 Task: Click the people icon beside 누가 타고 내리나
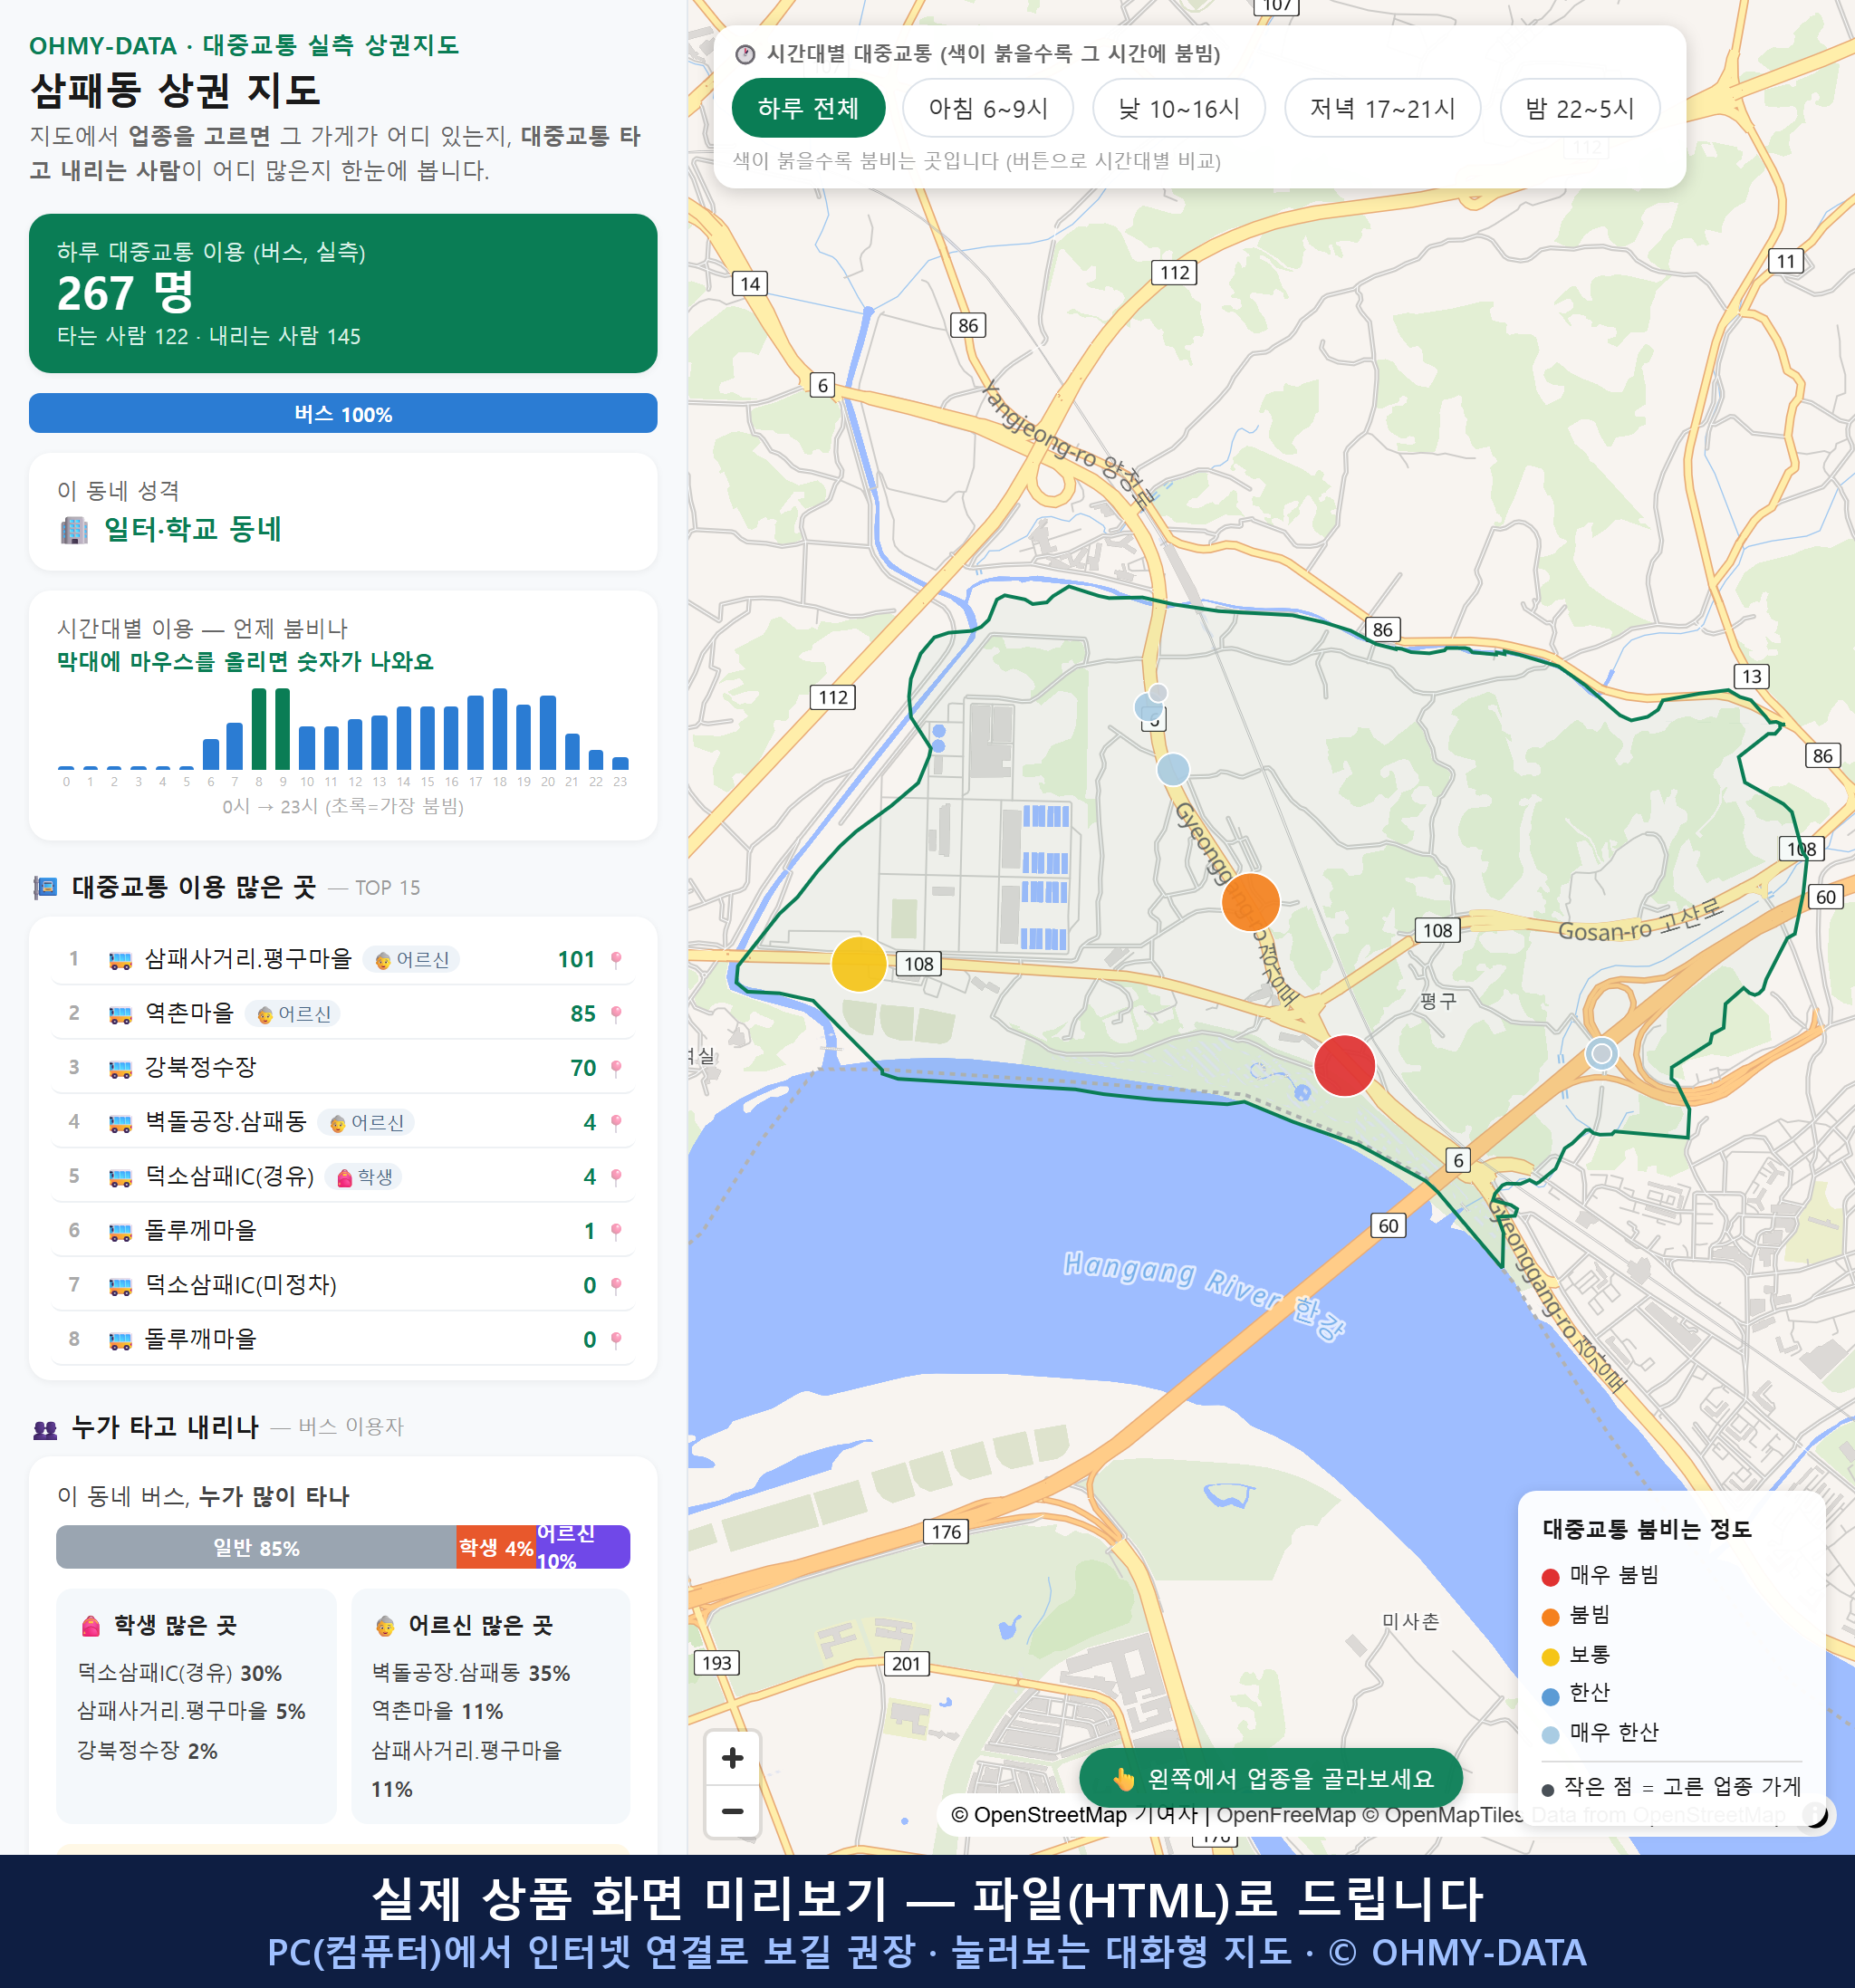click(x=45, y=1429)
